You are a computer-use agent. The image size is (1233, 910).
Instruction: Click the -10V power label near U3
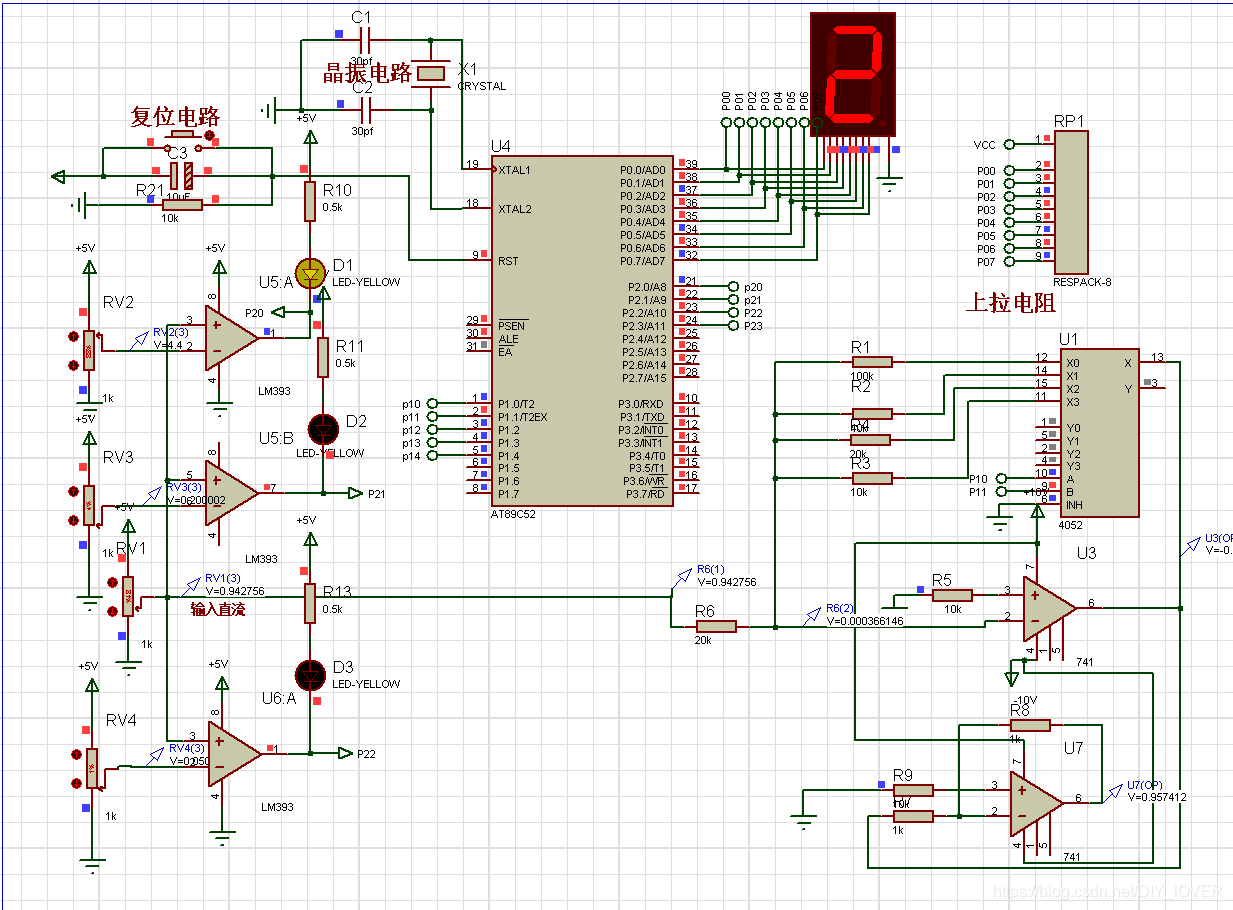(x=1025, y=700)
